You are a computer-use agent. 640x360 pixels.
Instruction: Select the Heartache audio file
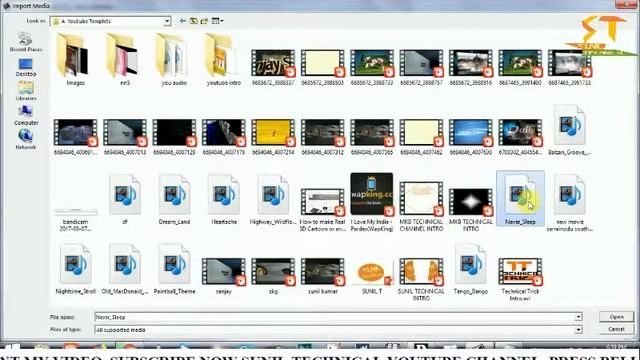coord(224,199)
